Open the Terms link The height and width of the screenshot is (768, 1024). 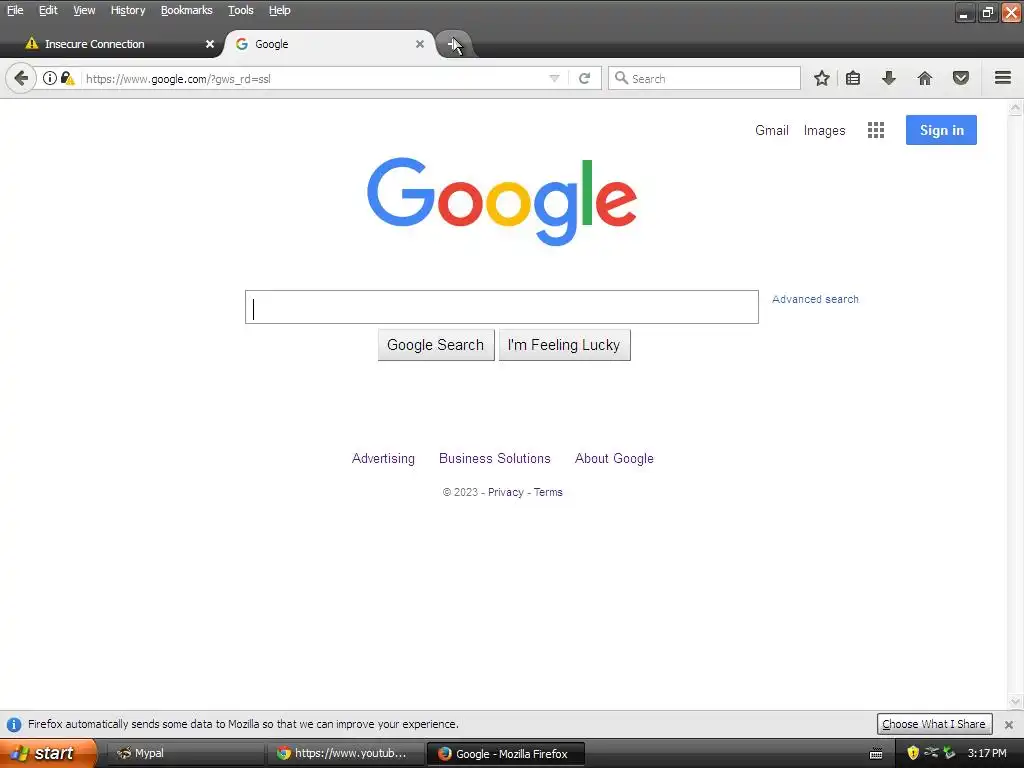coord(548,492)
